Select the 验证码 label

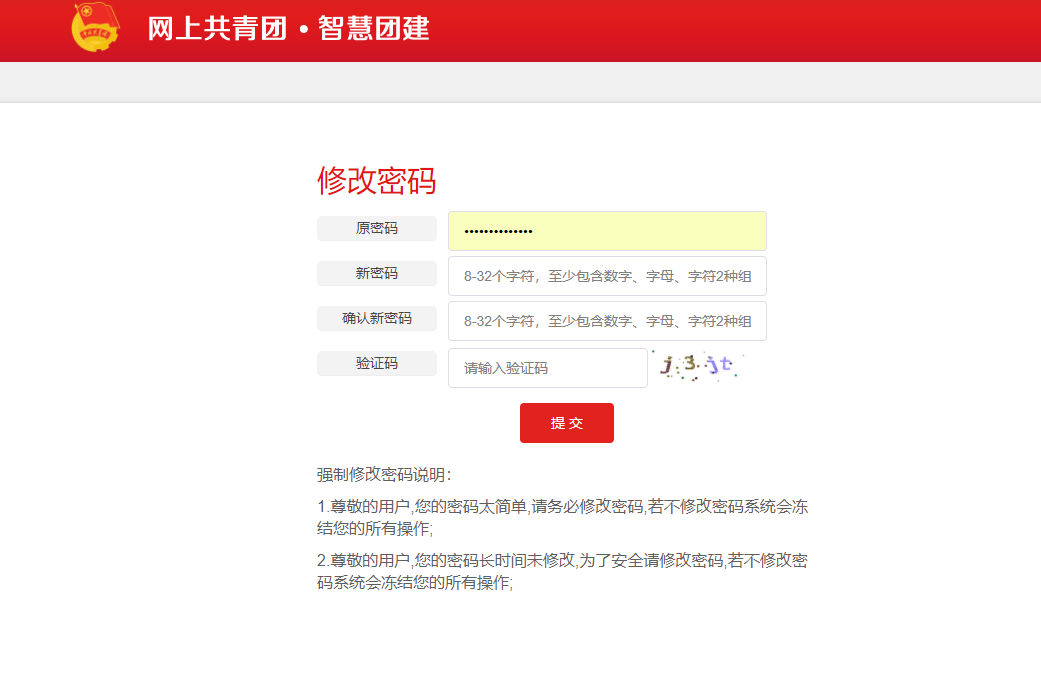click(x=376, y=364)
